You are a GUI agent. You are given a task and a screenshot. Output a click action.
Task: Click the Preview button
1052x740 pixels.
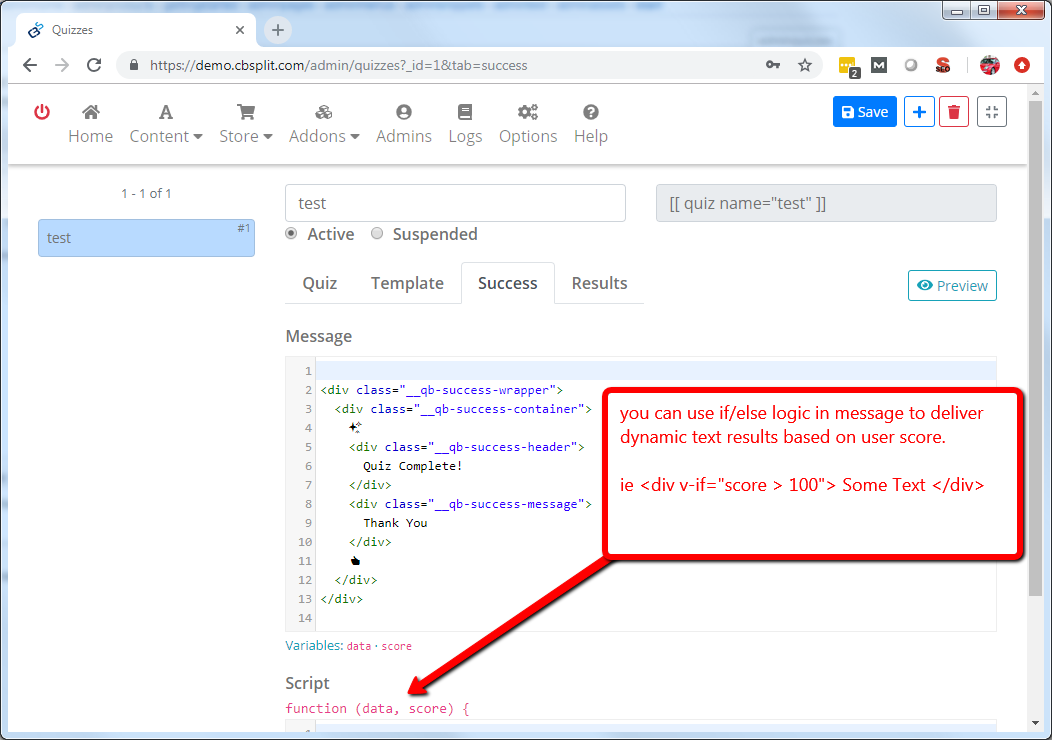pos(952,286)
